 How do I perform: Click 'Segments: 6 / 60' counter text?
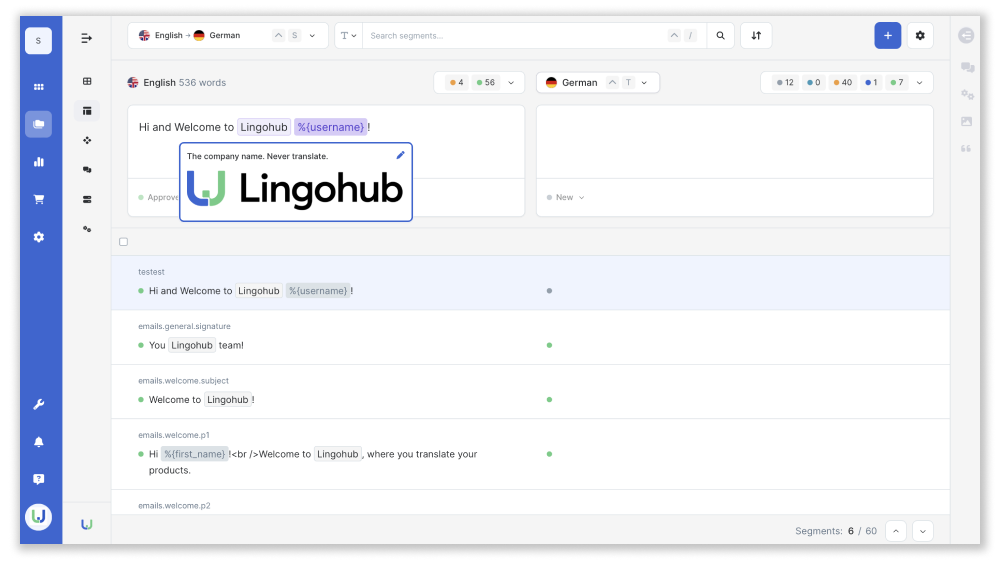[835, 531]
